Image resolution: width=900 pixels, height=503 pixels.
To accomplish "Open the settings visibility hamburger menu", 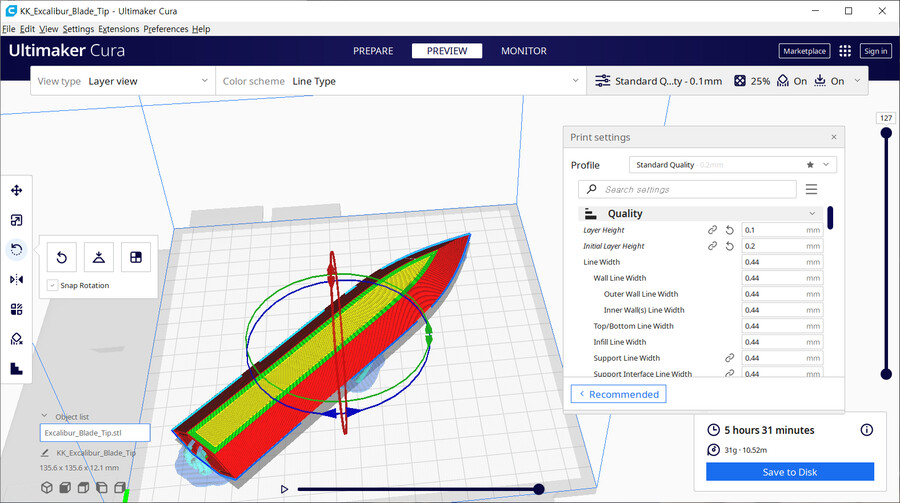I will pyautogui.click(x=811, y=189).
